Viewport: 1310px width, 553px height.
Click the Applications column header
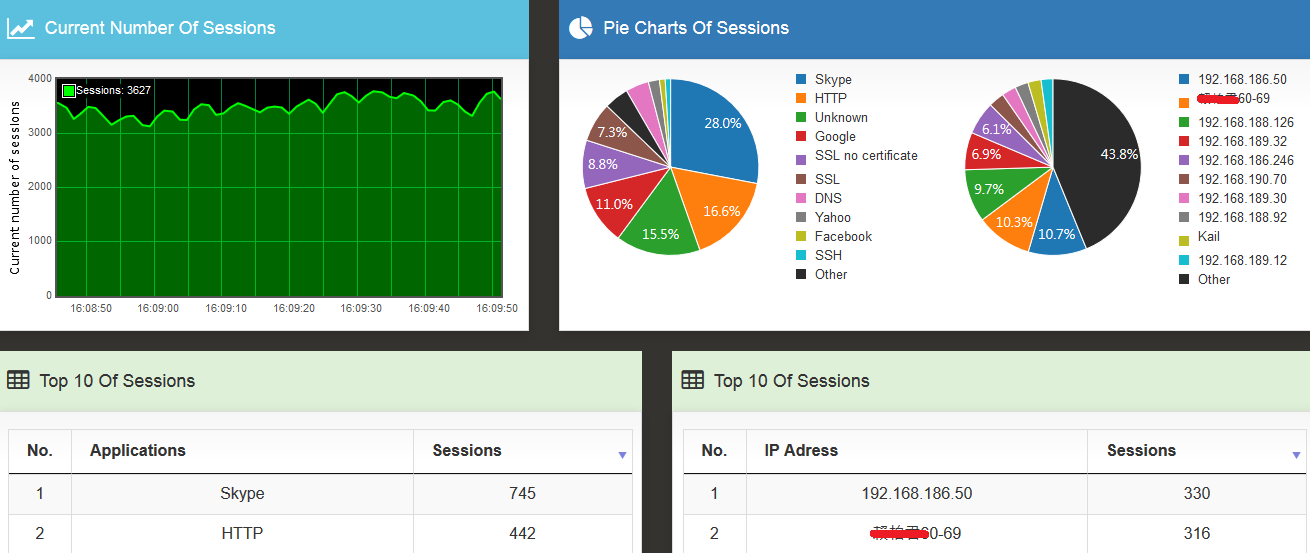click(138, 451)
